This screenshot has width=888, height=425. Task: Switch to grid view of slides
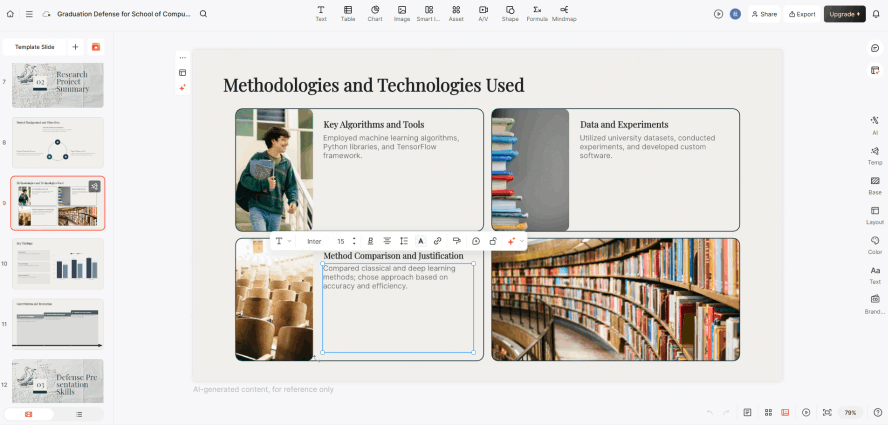[x=767, y=412]
